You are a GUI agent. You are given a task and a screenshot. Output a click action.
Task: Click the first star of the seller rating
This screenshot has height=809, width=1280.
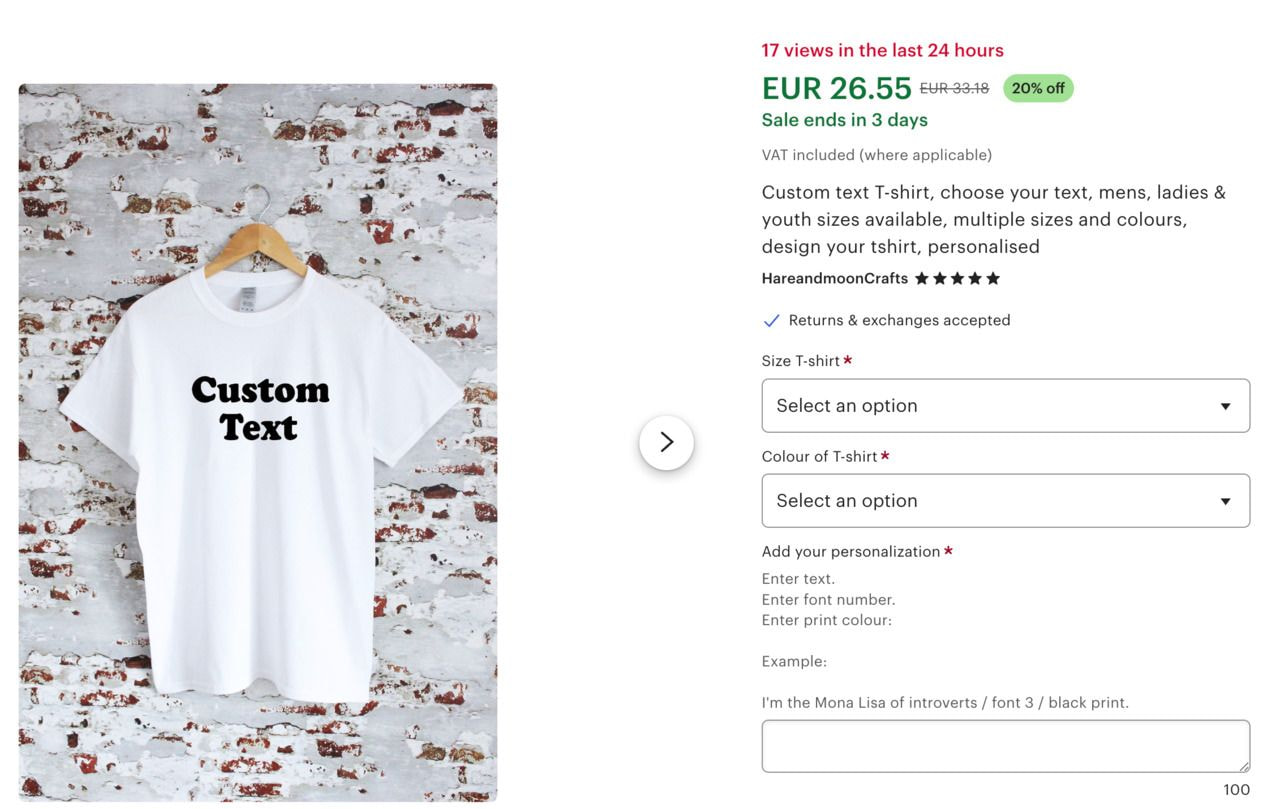tap(921, 278)
